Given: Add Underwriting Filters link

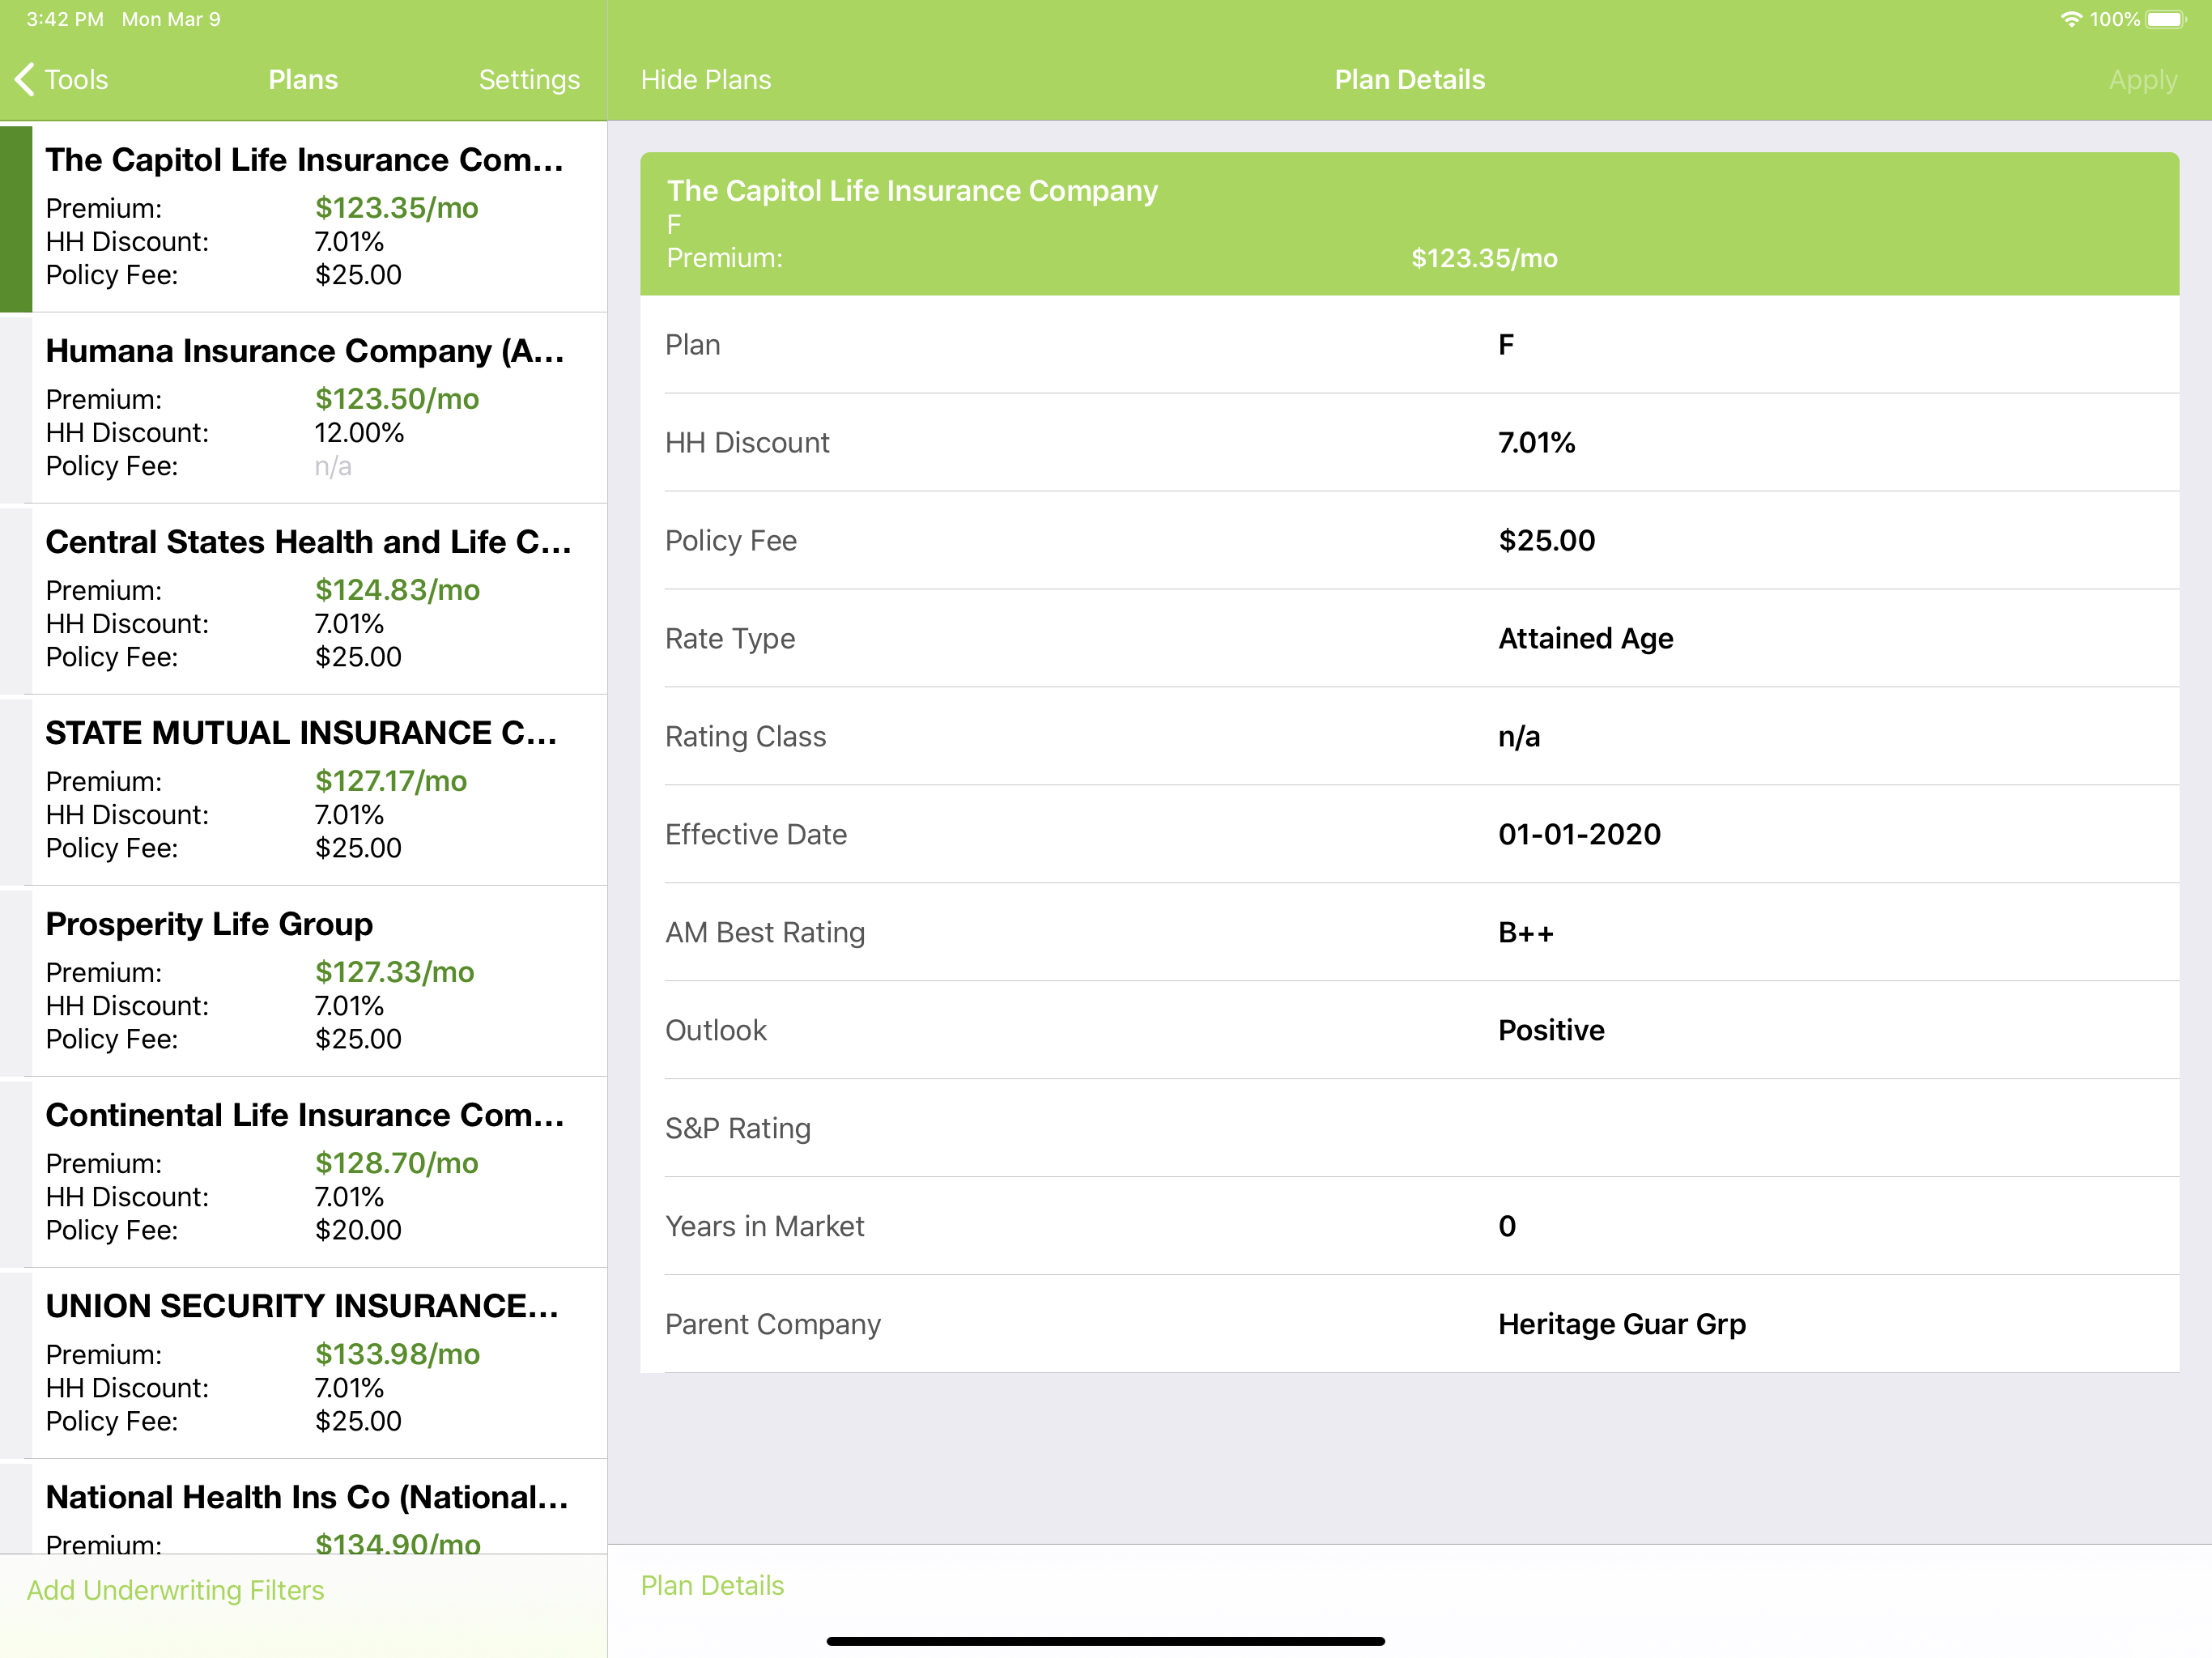Looking at the screenshot, I should point(176,1590).
